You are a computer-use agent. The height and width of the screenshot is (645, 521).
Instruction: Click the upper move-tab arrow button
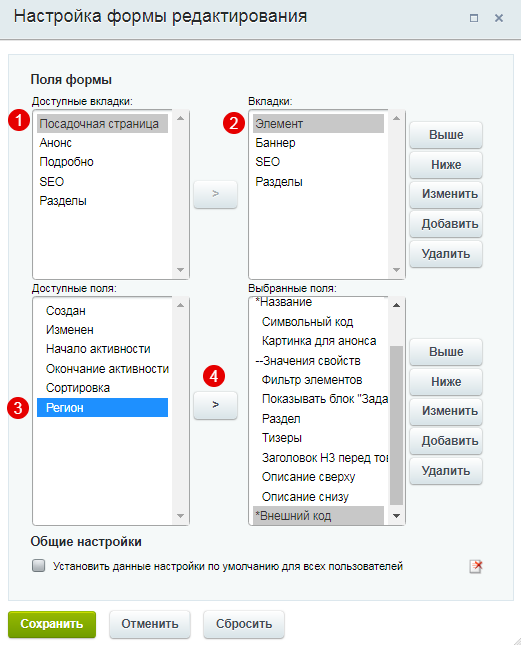point(215,194)
